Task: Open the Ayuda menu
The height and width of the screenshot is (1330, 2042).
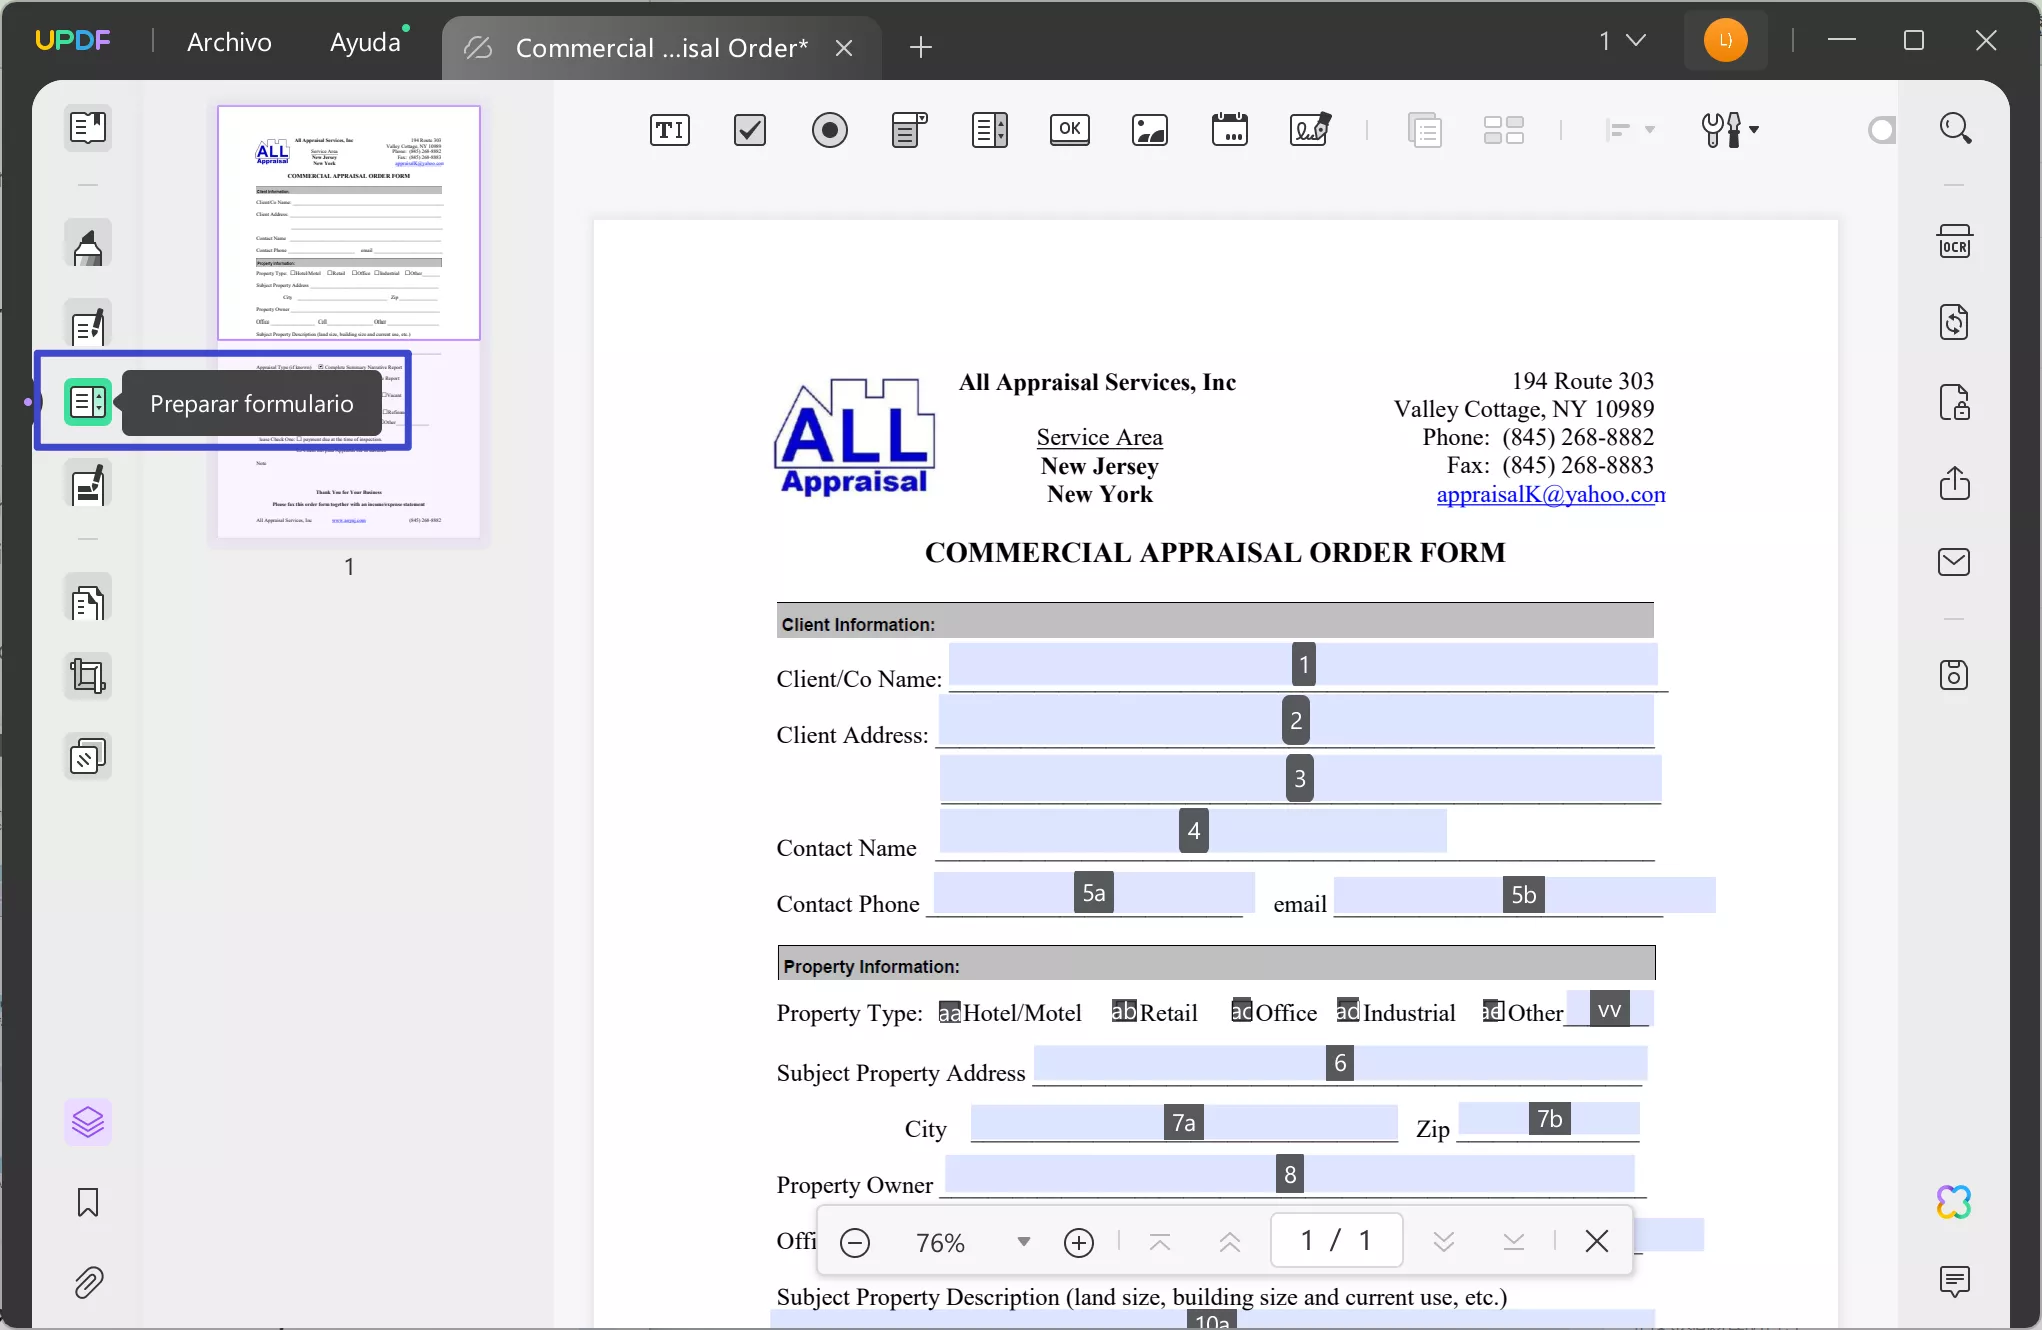Action: 366,42
